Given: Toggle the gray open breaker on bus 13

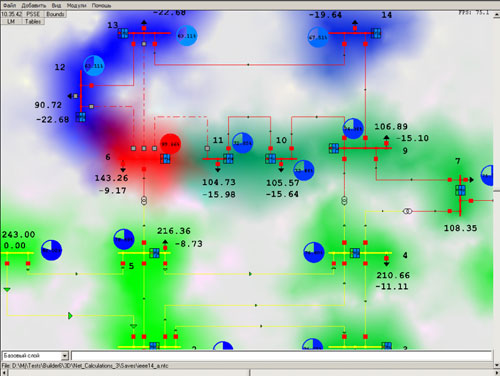Looking at the screenshot, I should click(144, 44).
